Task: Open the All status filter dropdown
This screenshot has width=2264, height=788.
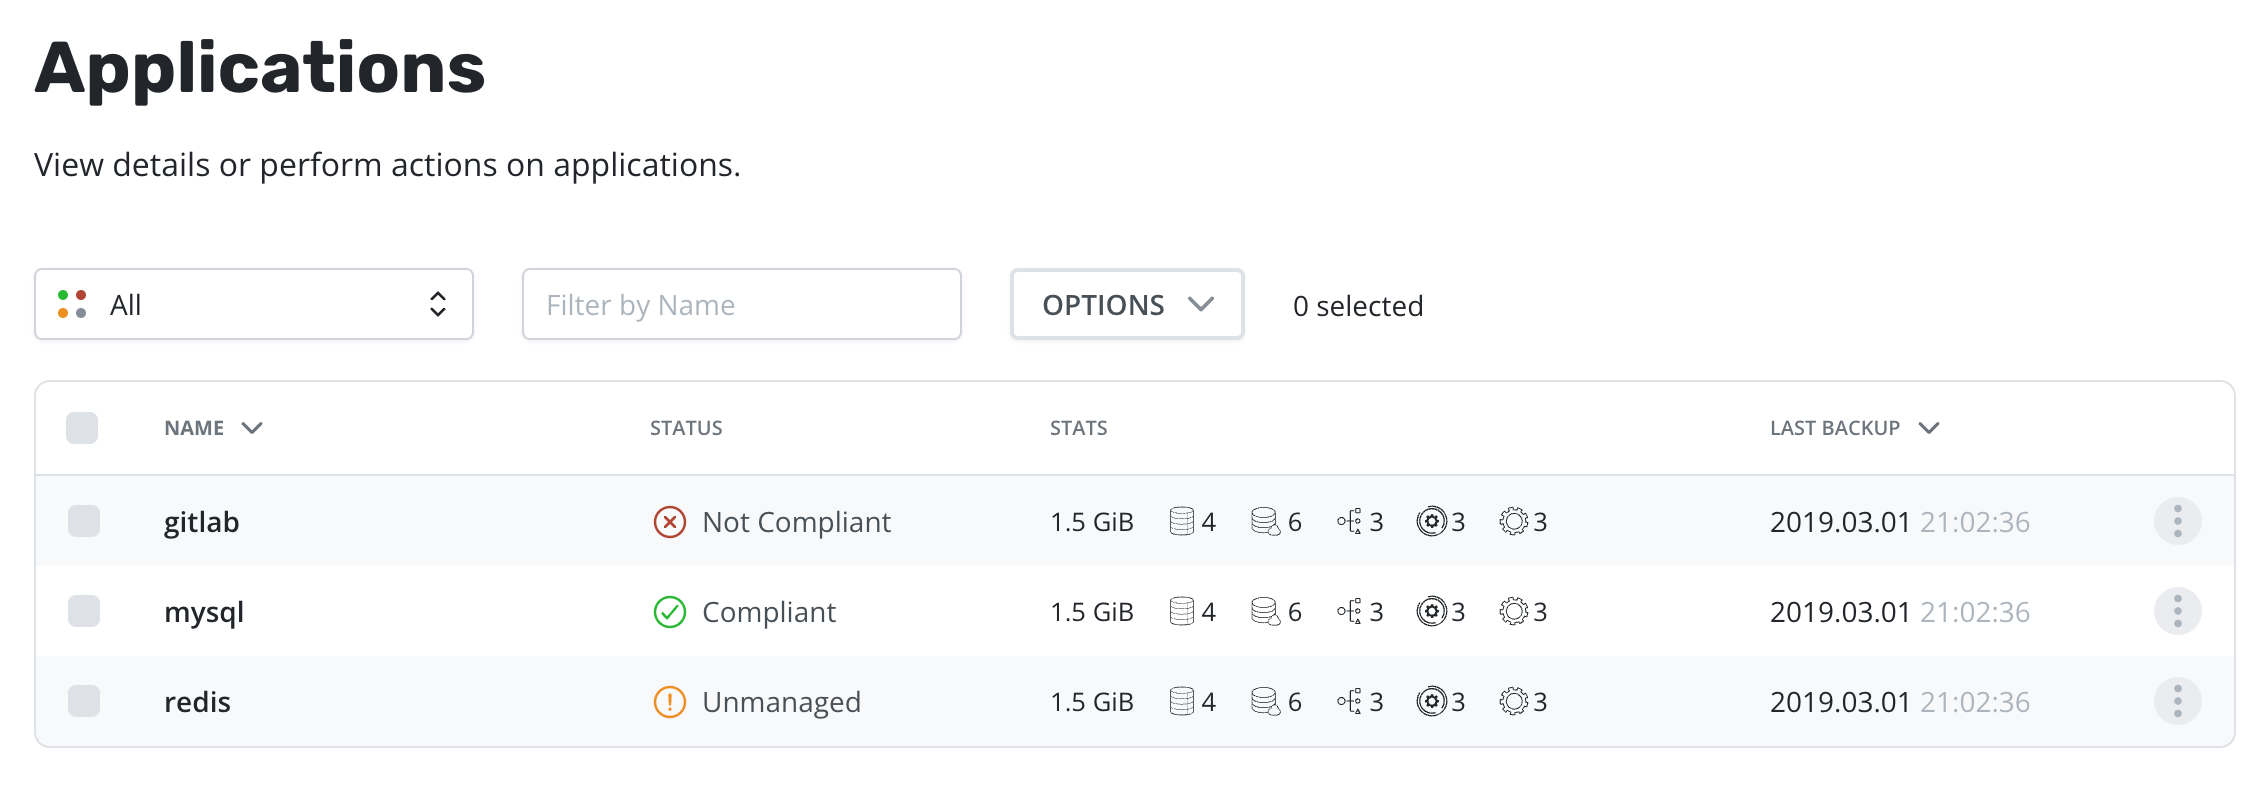Action: (254, 304)
